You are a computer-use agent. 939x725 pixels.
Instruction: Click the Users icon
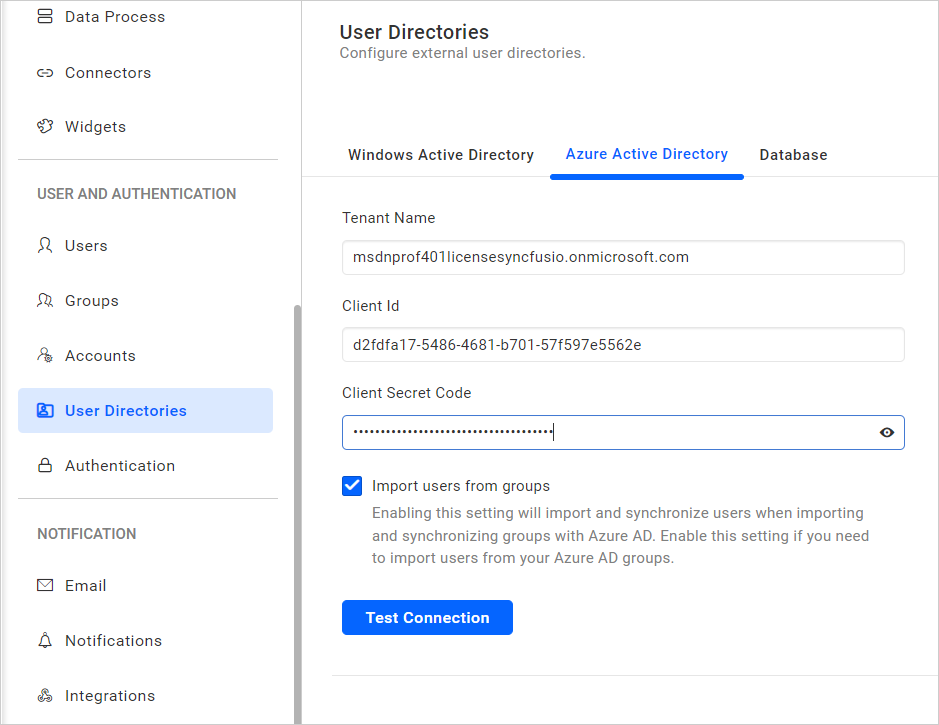click(x=45, y=245)
